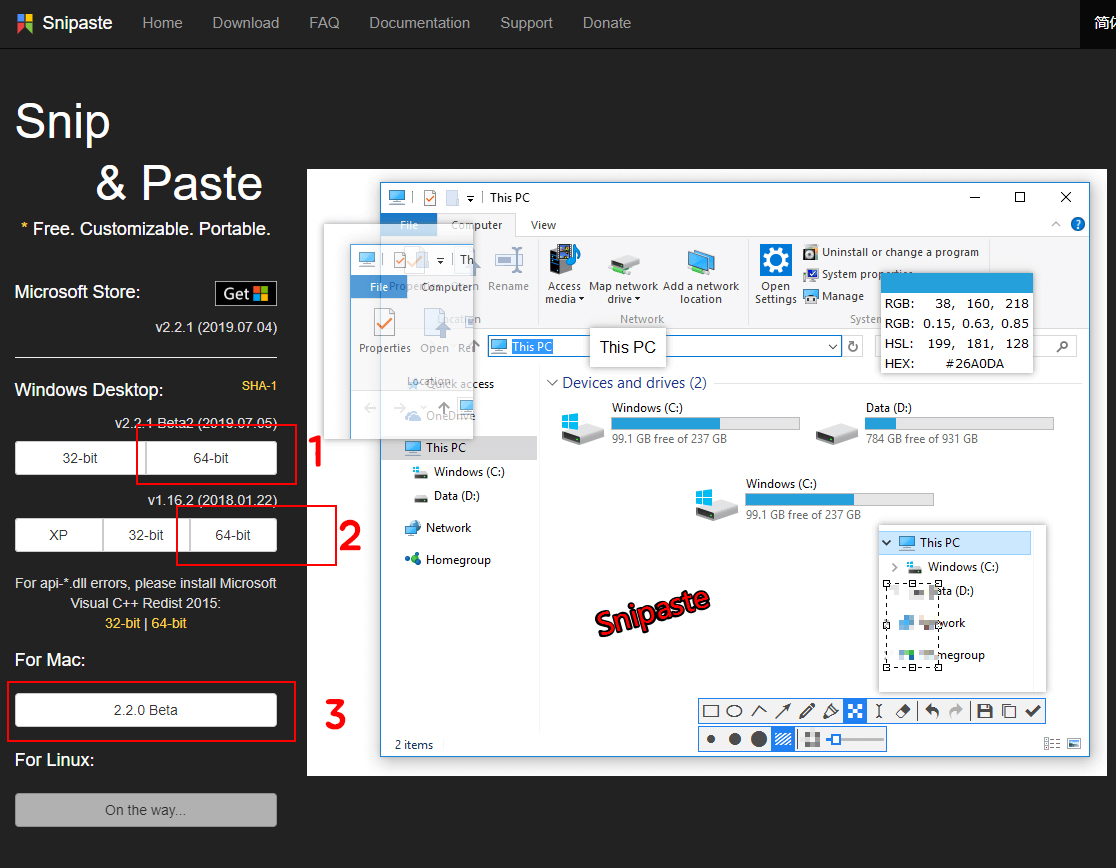This screenshot has width=1116, height=868.
Task: Select the Polyline tool
Action: [x=759, y=711]
